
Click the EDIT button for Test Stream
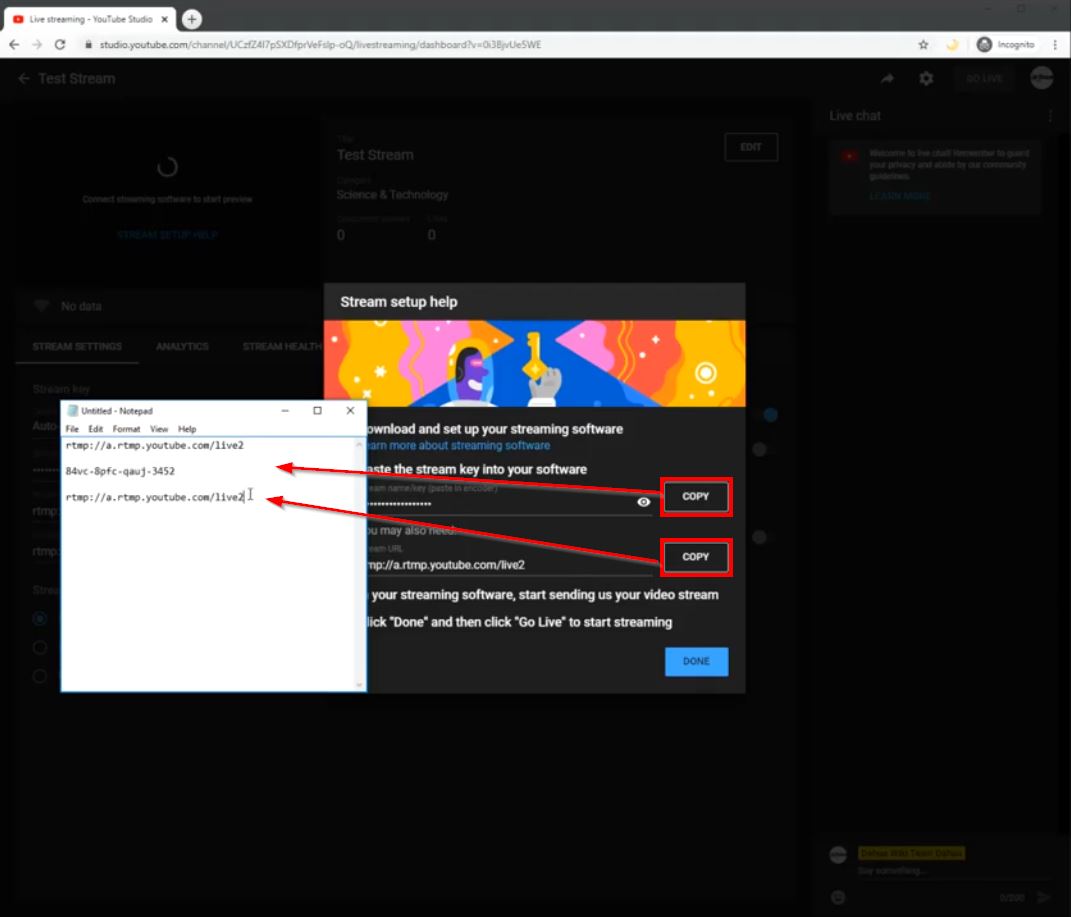[751, 147]
